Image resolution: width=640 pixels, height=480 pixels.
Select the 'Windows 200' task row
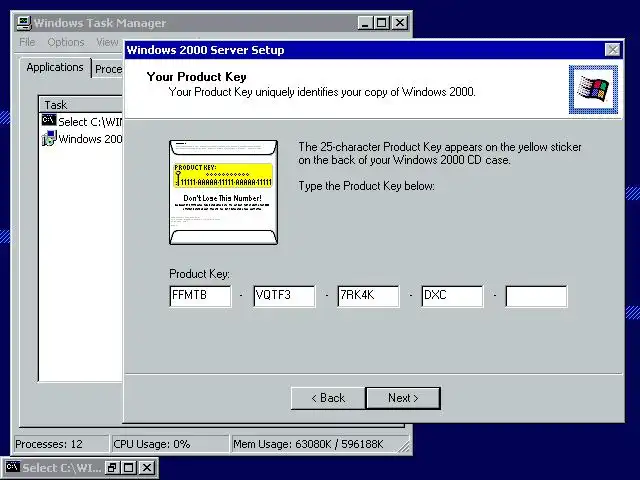[82, 139]
